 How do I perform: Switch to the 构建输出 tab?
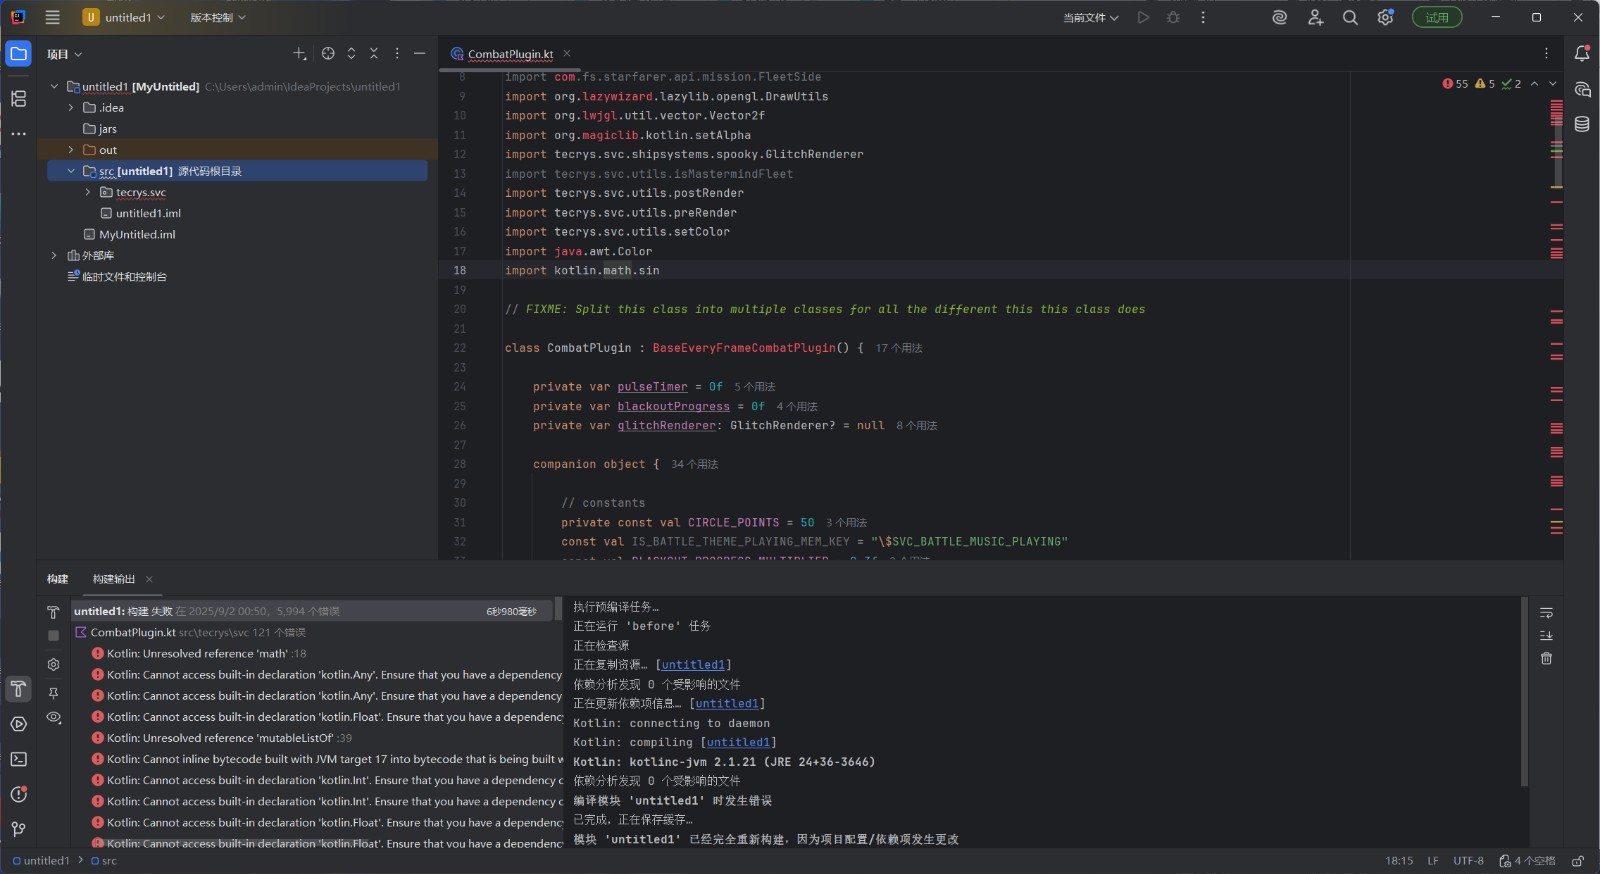113,579
